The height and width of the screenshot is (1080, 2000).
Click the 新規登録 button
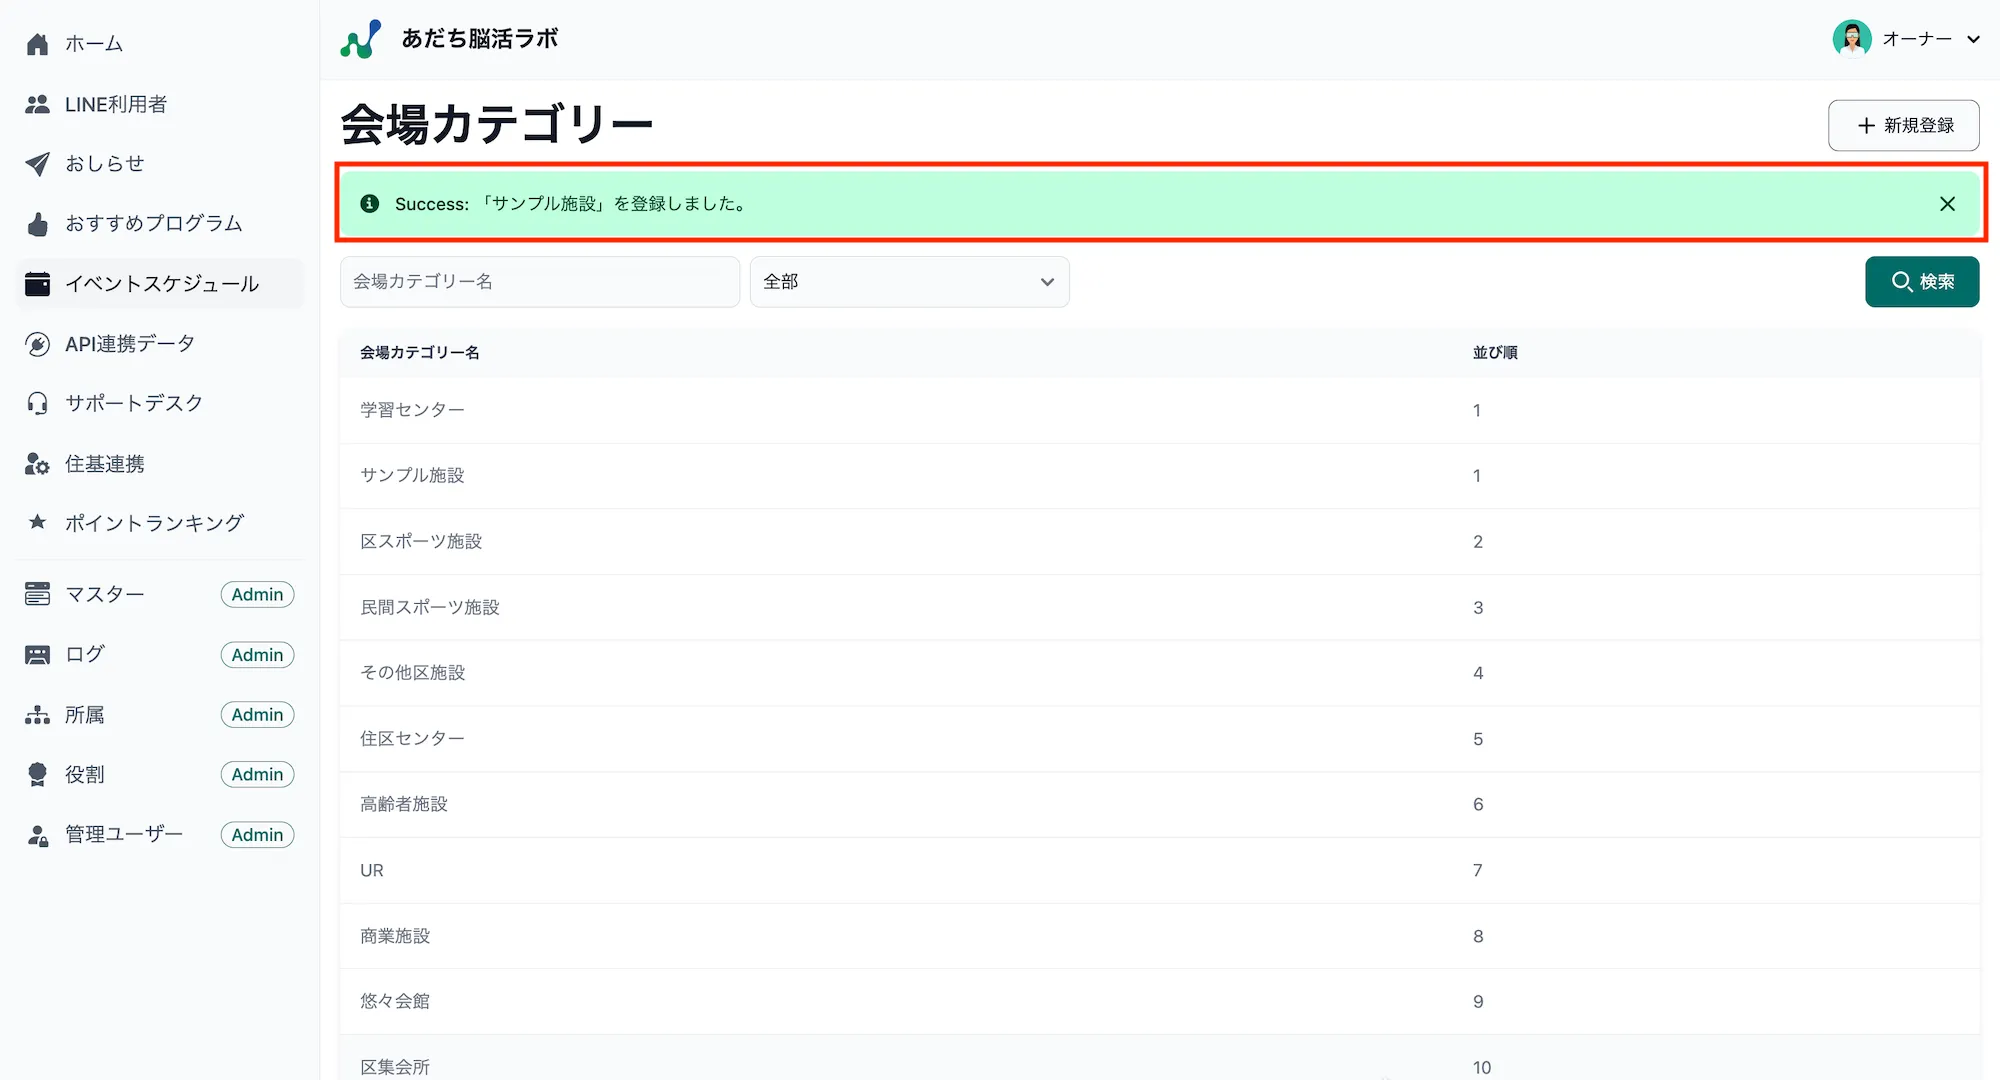[1902, 125]
